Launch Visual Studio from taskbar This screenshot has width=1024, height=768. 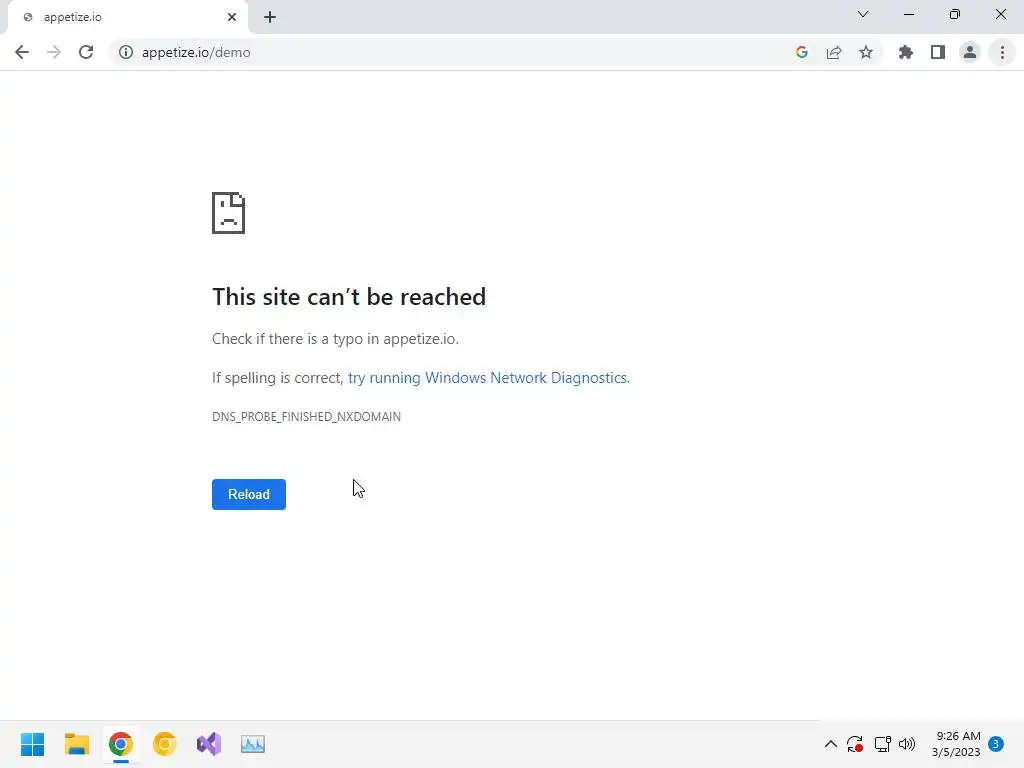209,744
